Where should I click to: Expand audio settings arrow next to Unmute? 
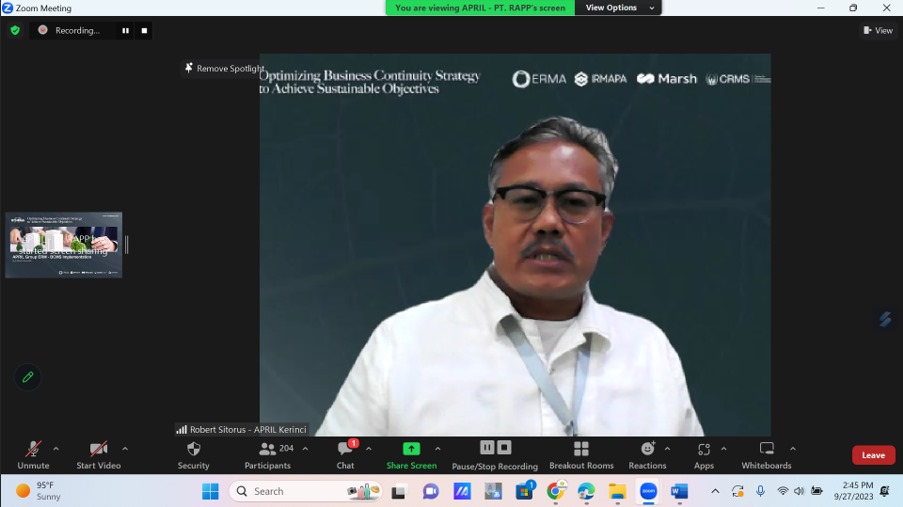(x=56, y=449)
